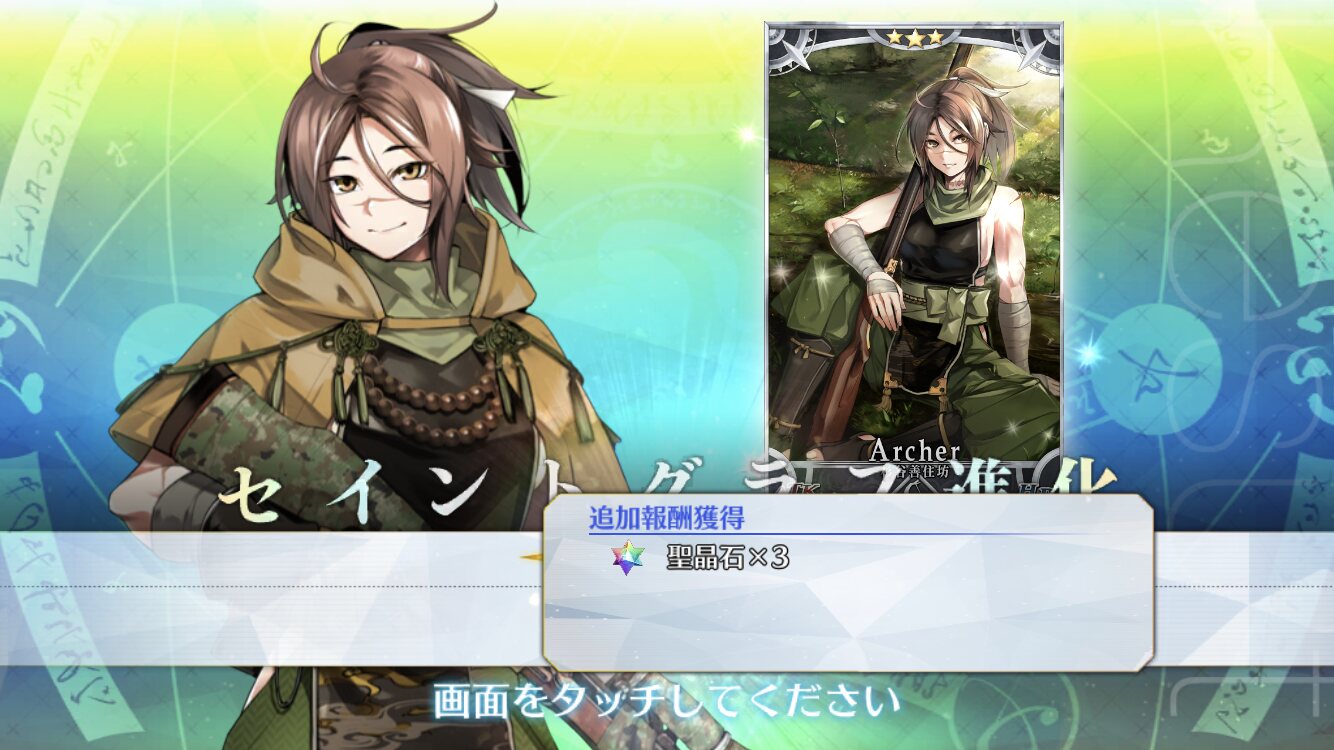Tap the rainbow Saint Quartz icon
This screenshot has height=750, width=1334.
tap(628, 558)
